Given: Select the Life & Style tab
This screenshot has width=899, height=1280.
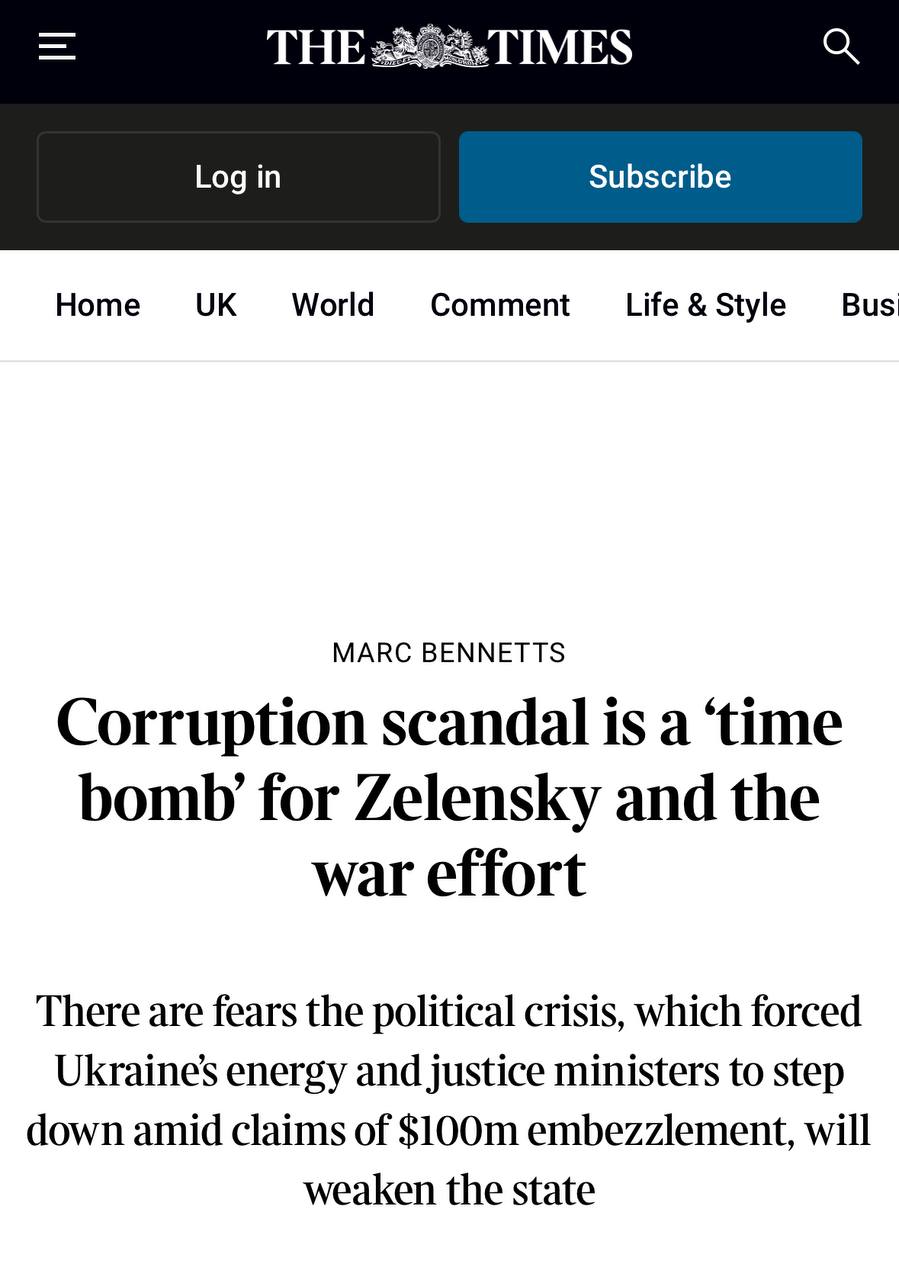Looking at the screenshot, I should click(x=706, y=305).
